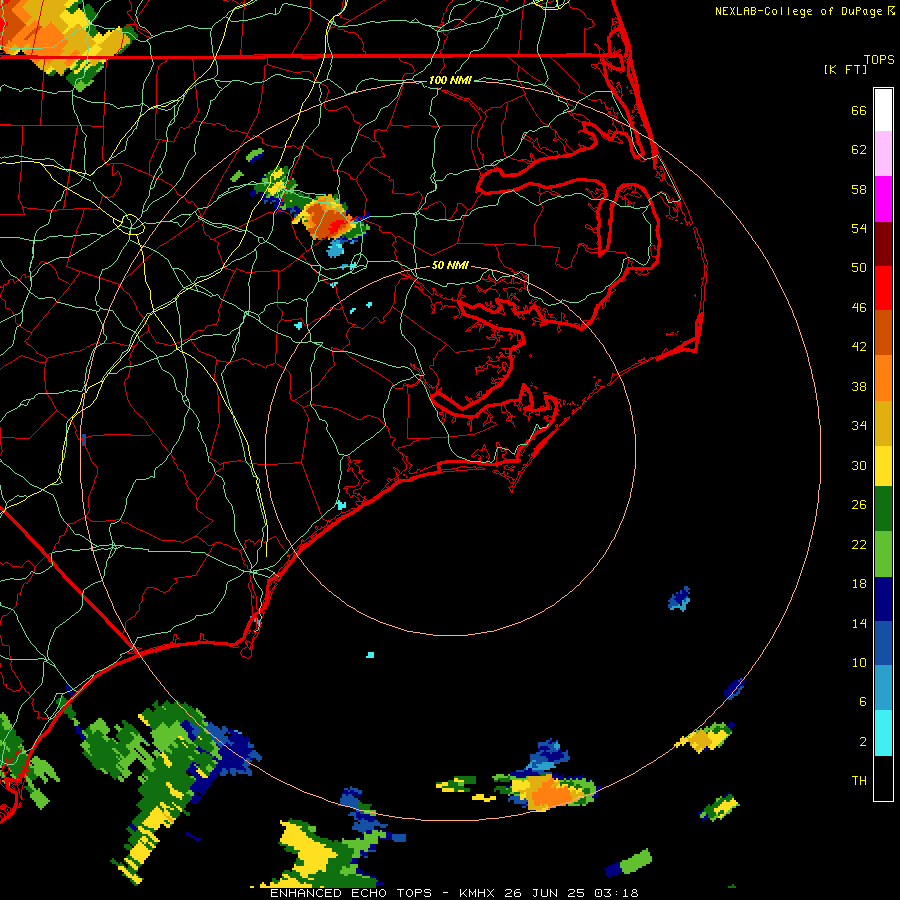Click the 30 legend value
This screenshot has width=900, height=900.
coord(859,465)
